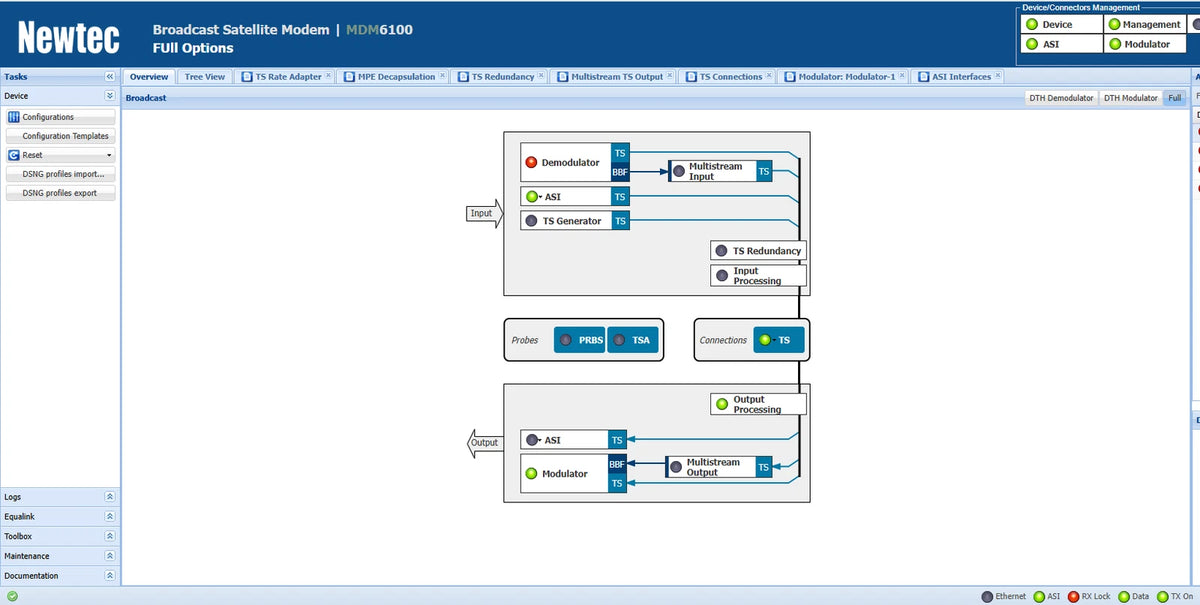Close the ASI Interfaces tab

click(x=998, y=76)
